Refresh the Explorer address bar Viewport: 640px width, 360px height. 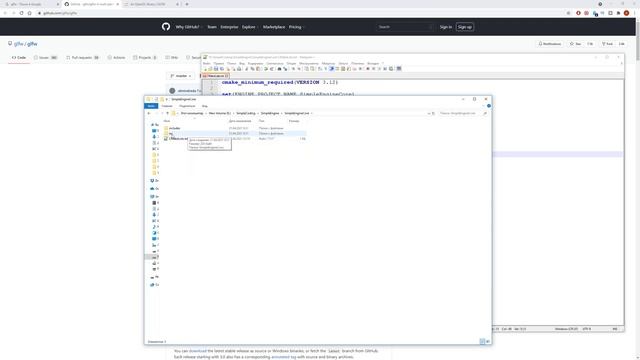tap(433, 113)
